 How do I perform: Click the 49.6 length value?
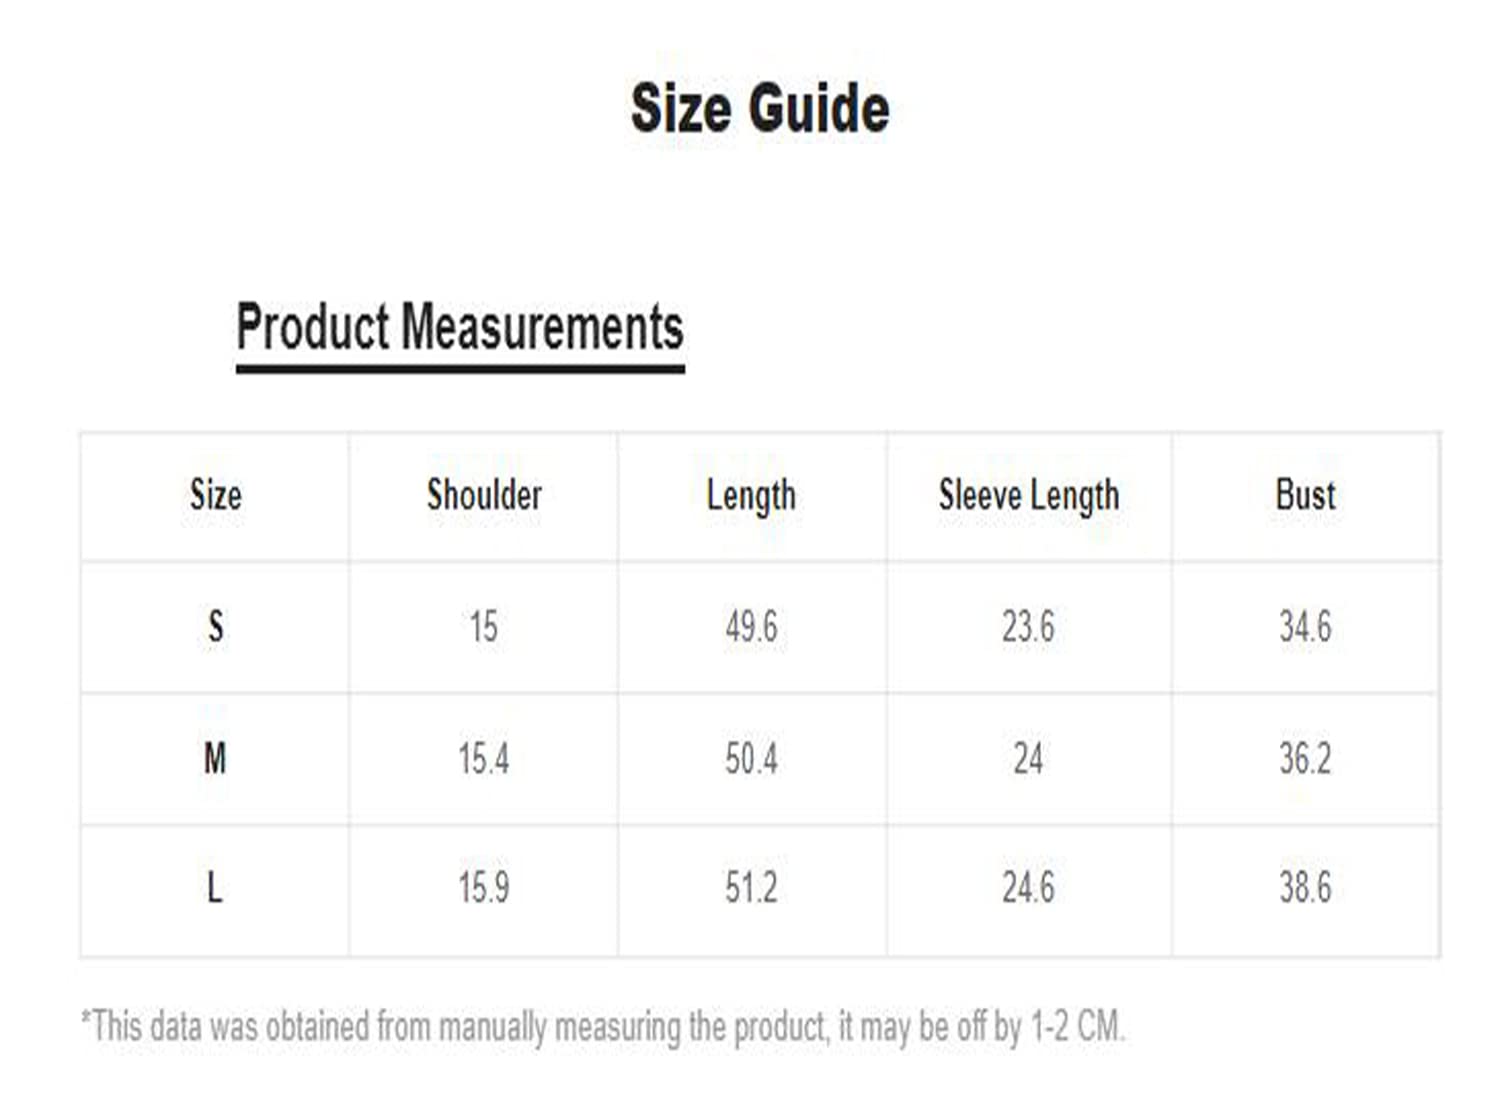pyautogui.click(x=751, y=627)
